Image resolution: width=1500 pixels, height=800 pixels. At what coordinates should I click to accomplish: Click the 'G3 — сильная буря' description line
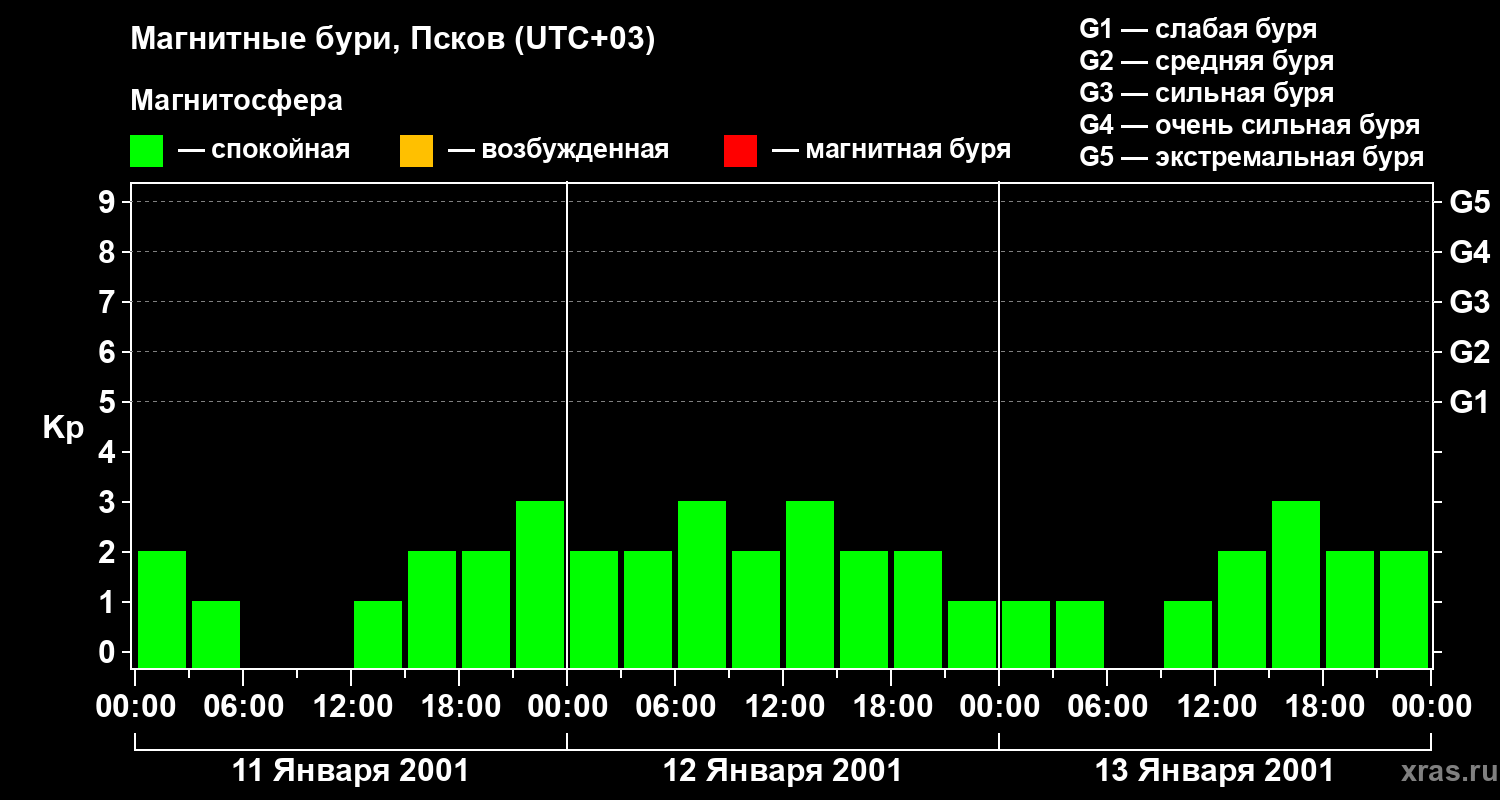[x=1207, y=93]
